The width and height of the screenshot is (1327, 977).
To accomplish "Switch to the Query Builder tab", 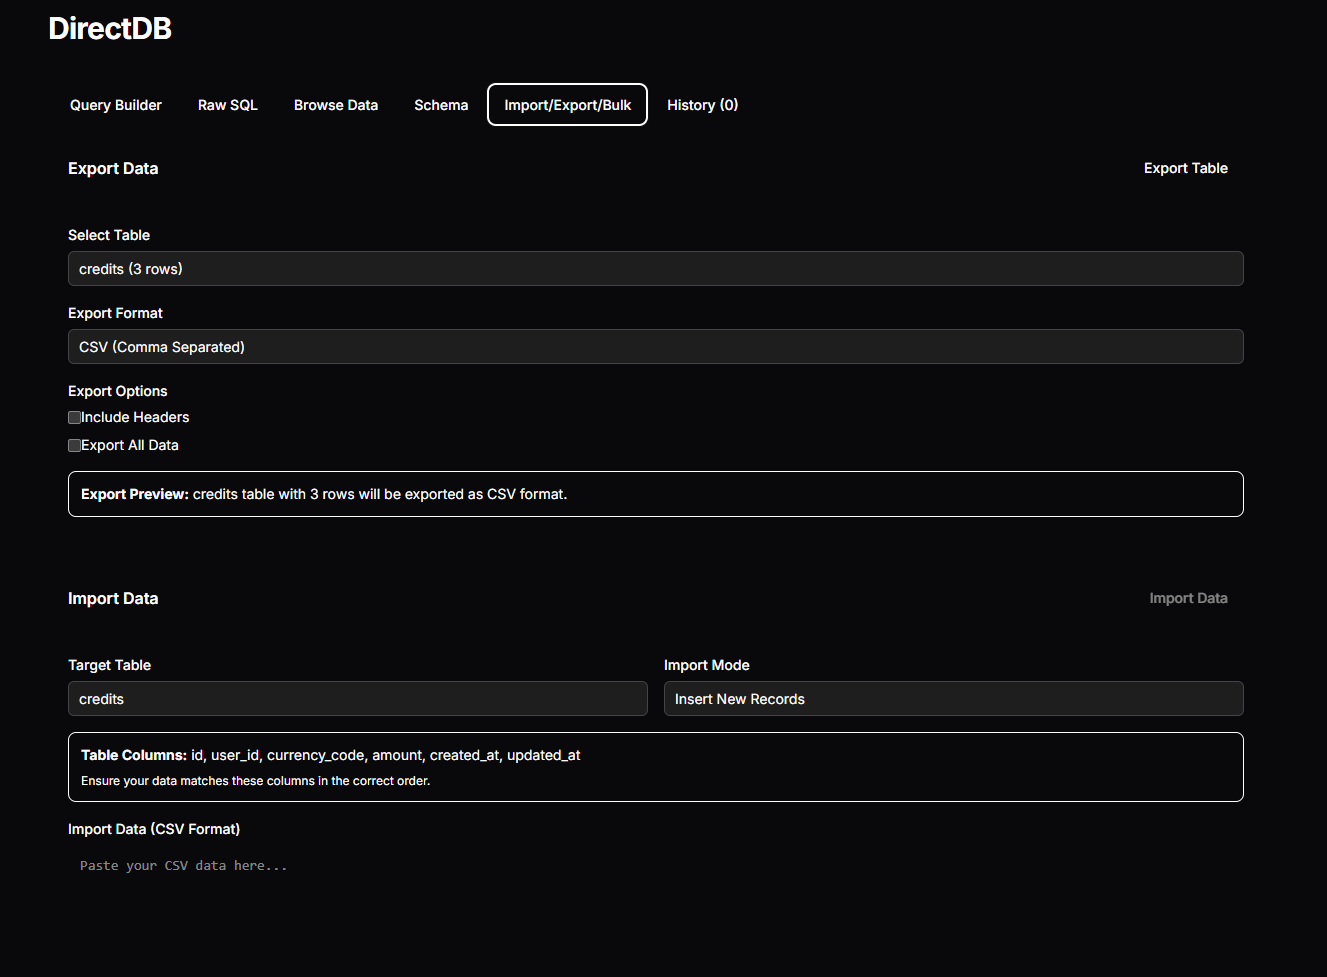I will pyautogui.click(x=116, y=105).
